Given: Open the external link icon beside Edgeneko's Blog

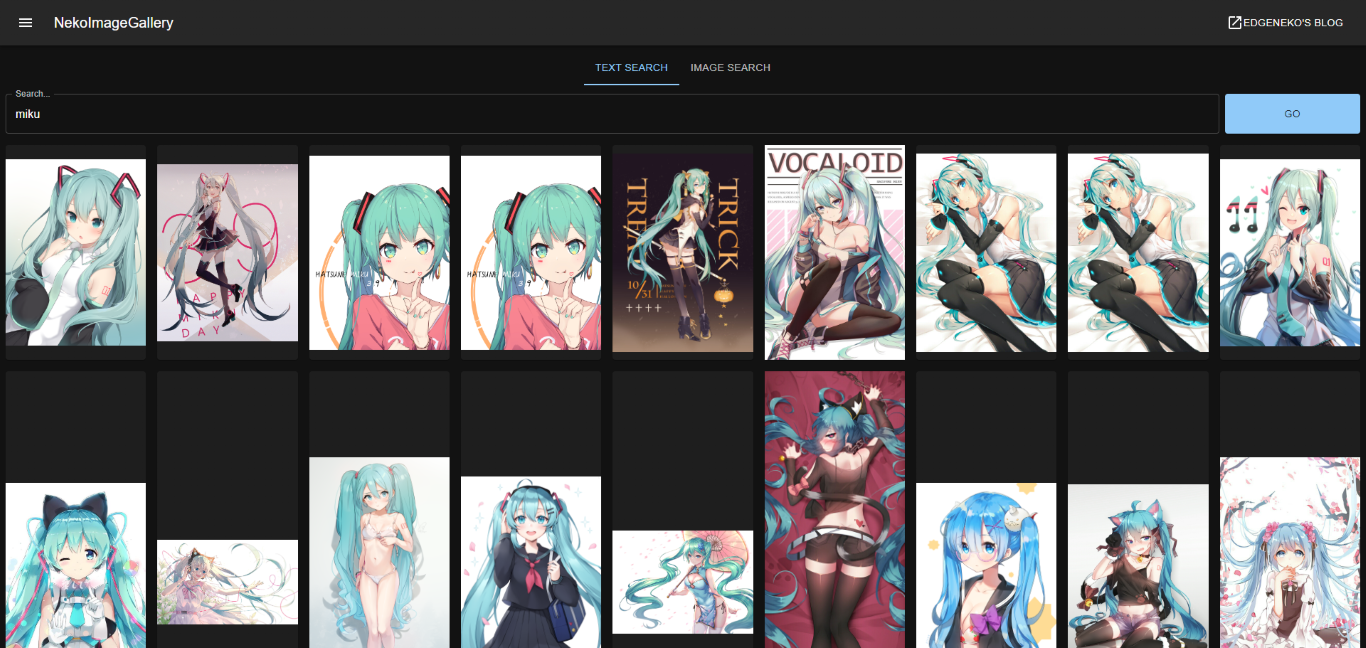Looking at the screenshot, I should [1235, 22].
